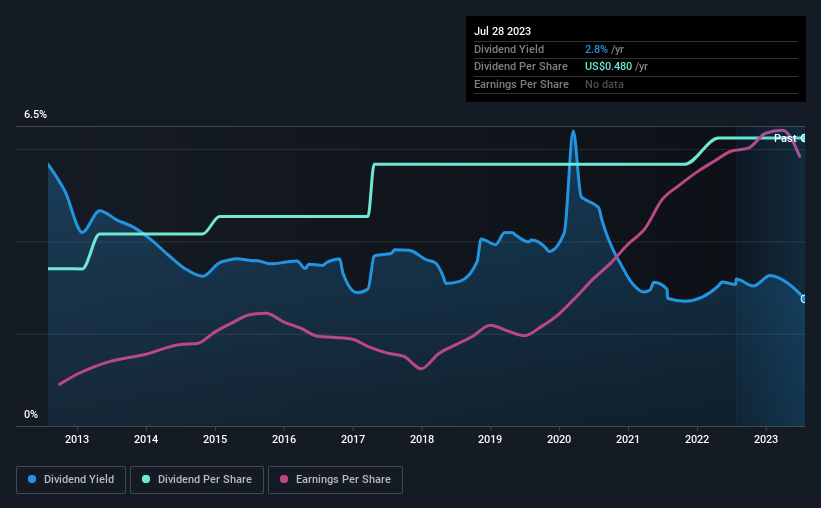Click the teal Dividend Per Share legend dot
821x508 pixels.
pyautogui.click(x=146, y=479)
